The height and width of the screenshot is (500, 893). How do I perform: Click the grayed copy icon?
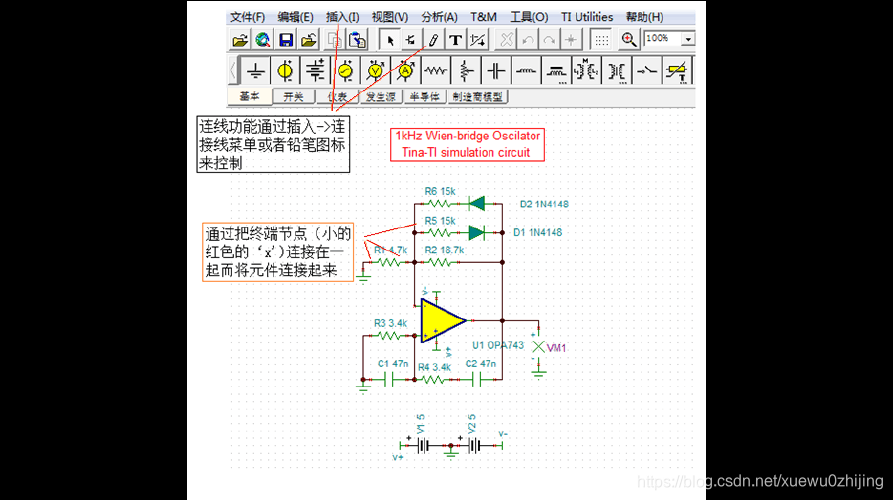(335, 40)
